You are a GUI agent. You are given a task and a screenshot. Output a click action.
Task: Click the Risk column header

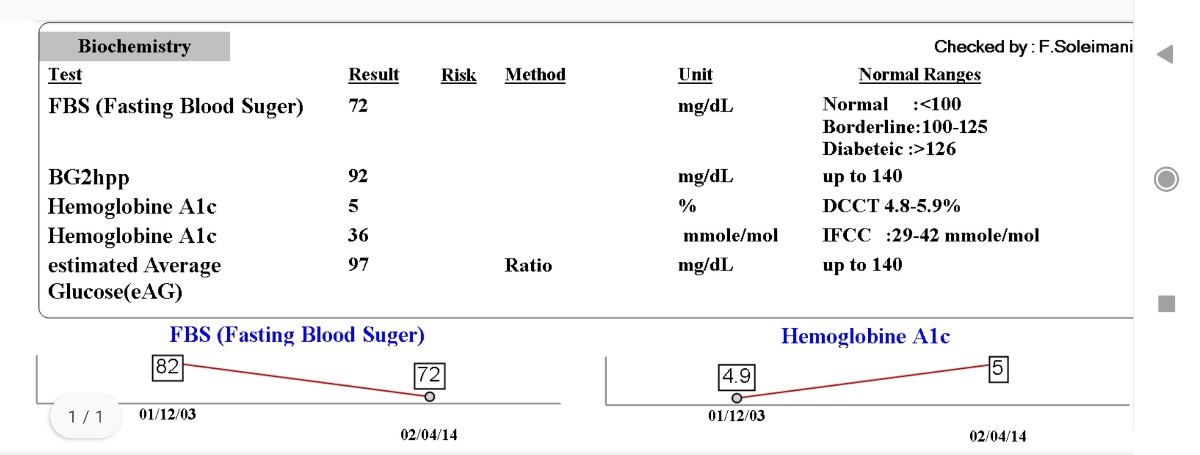point(458,75)
